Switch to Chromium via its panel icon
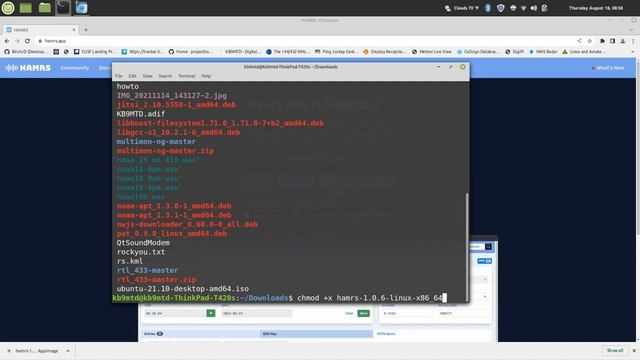 tap(81, 8)
